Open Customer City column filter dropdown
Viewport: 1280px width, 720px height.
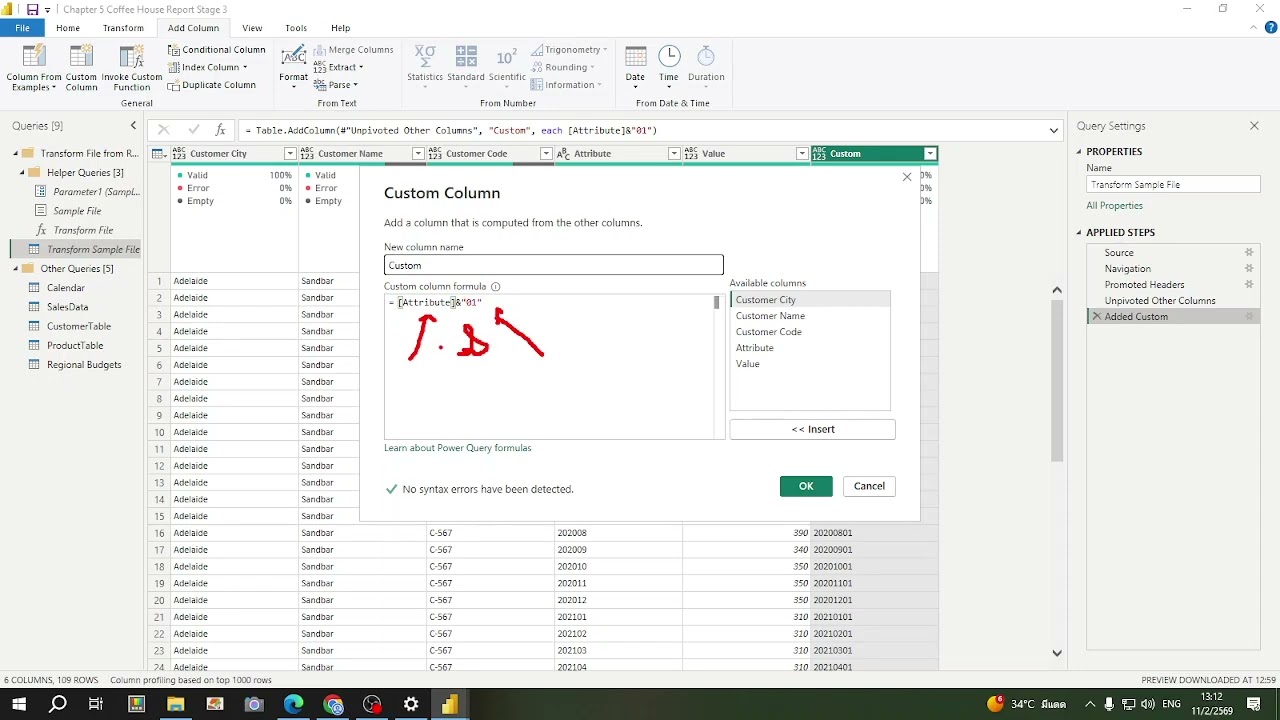[290, 154]
